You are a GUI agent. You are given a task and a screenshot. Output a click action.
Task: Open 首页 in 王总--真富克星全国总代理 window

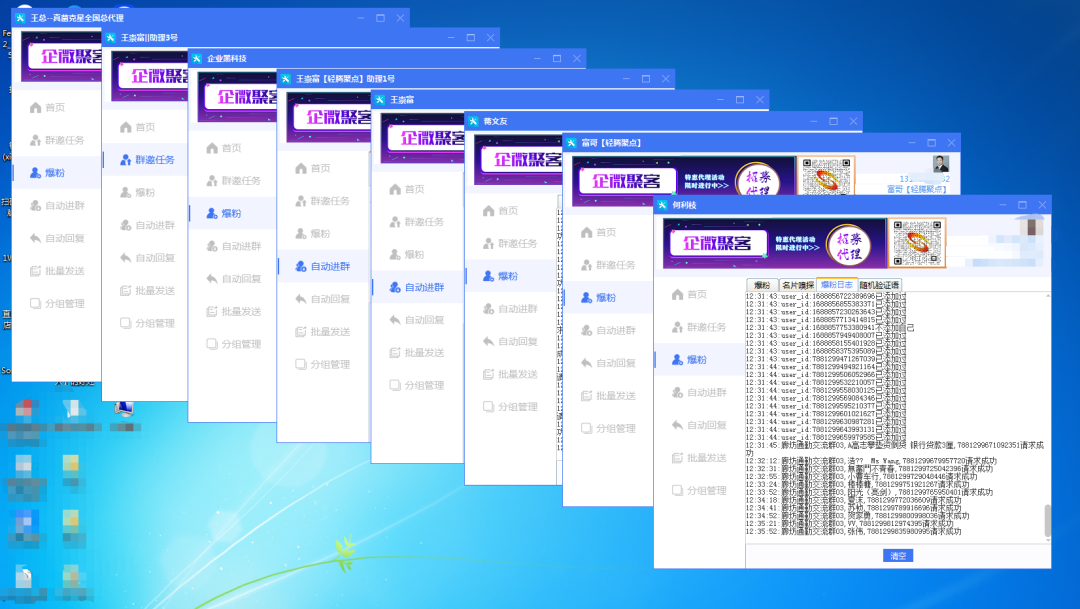pos(48,107)
